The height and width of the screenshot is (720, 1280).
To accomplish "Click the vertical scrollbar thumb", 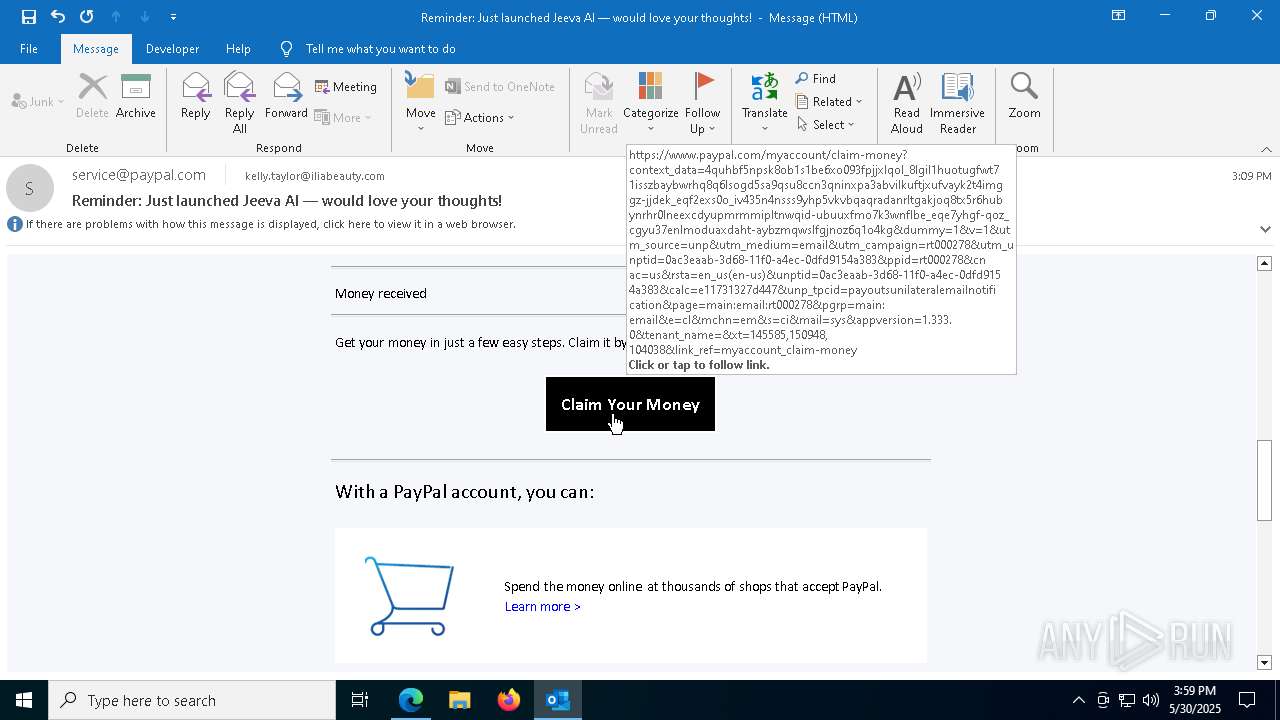I will coord(1264,480).
